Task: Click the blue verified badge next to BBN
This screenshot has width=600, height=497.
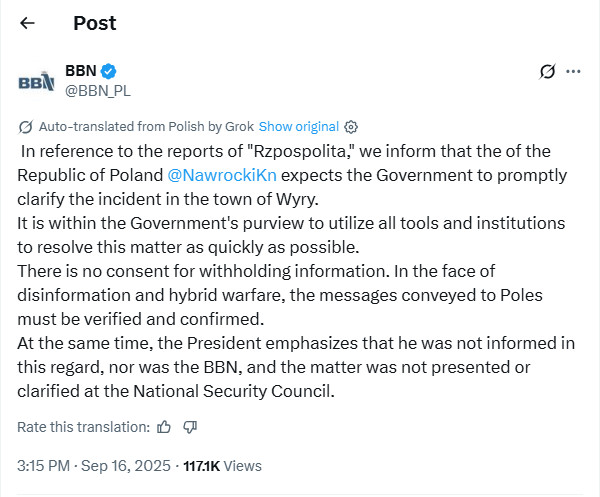Action: click(110, 71)
